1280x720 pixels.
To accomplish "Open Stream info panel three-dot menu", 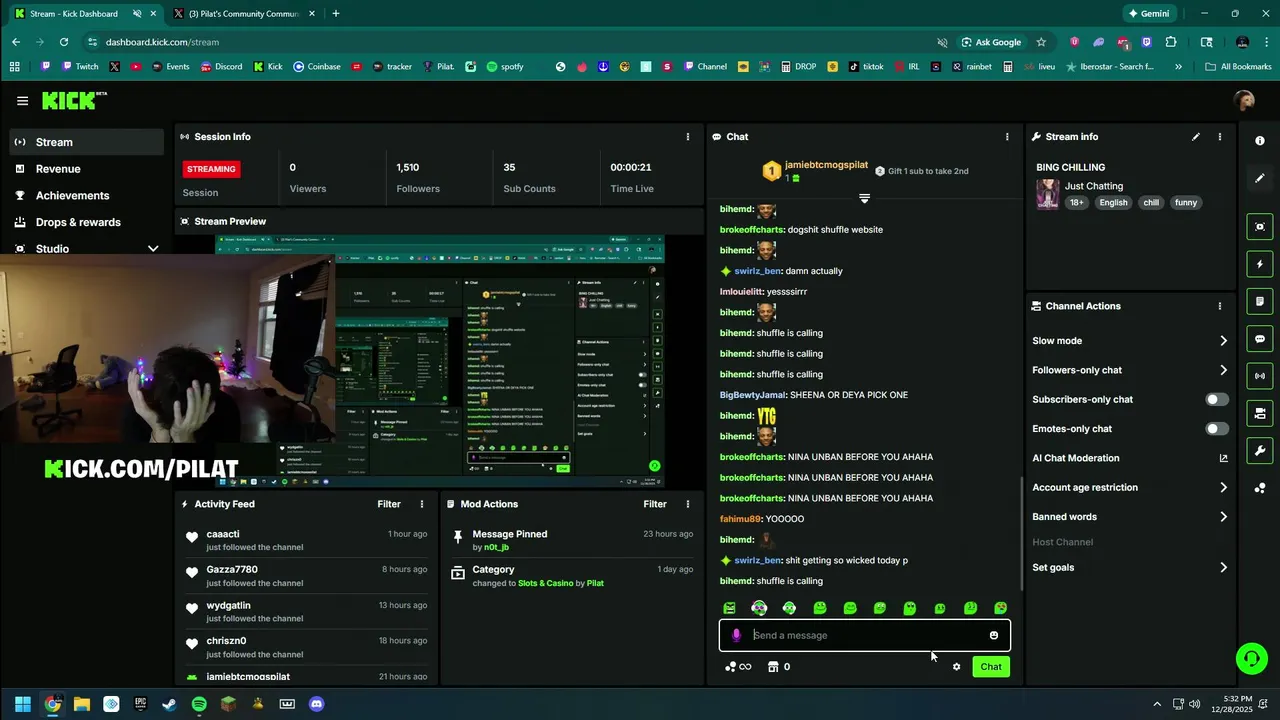I will (x=1219, y=137).
